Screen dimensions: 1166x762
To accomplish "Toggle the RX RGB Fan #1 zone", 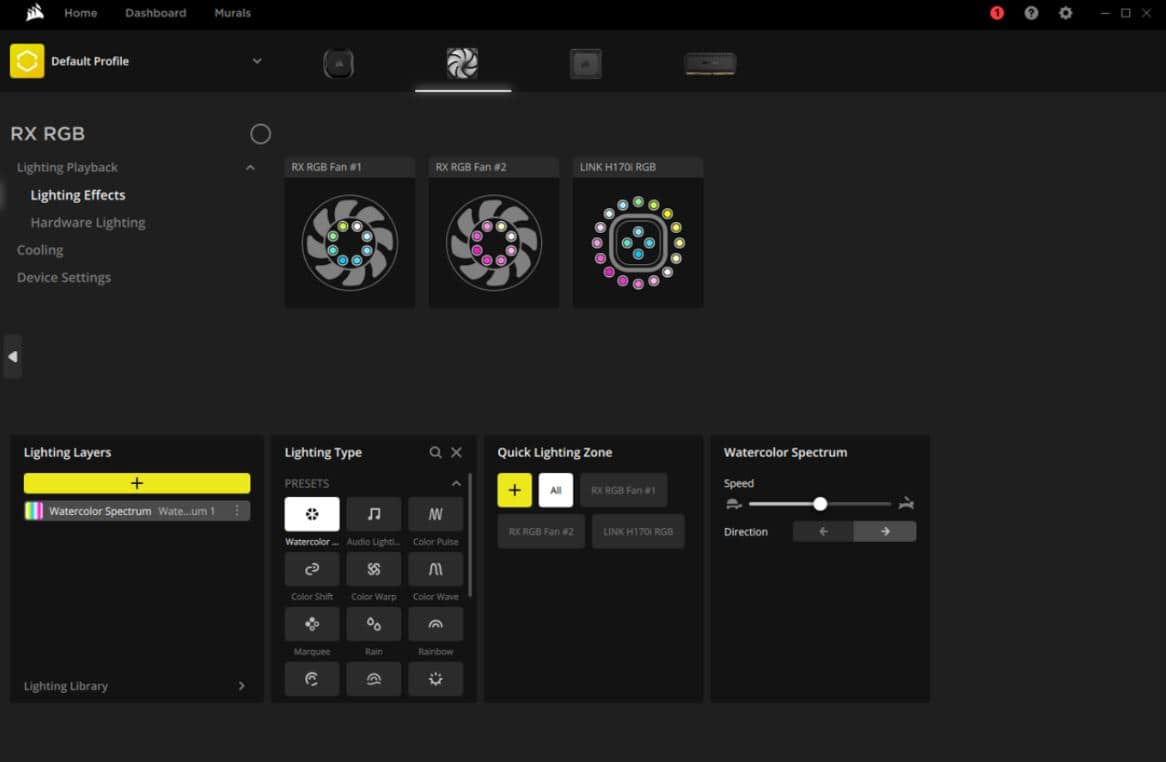I will [x=623, y=490].
